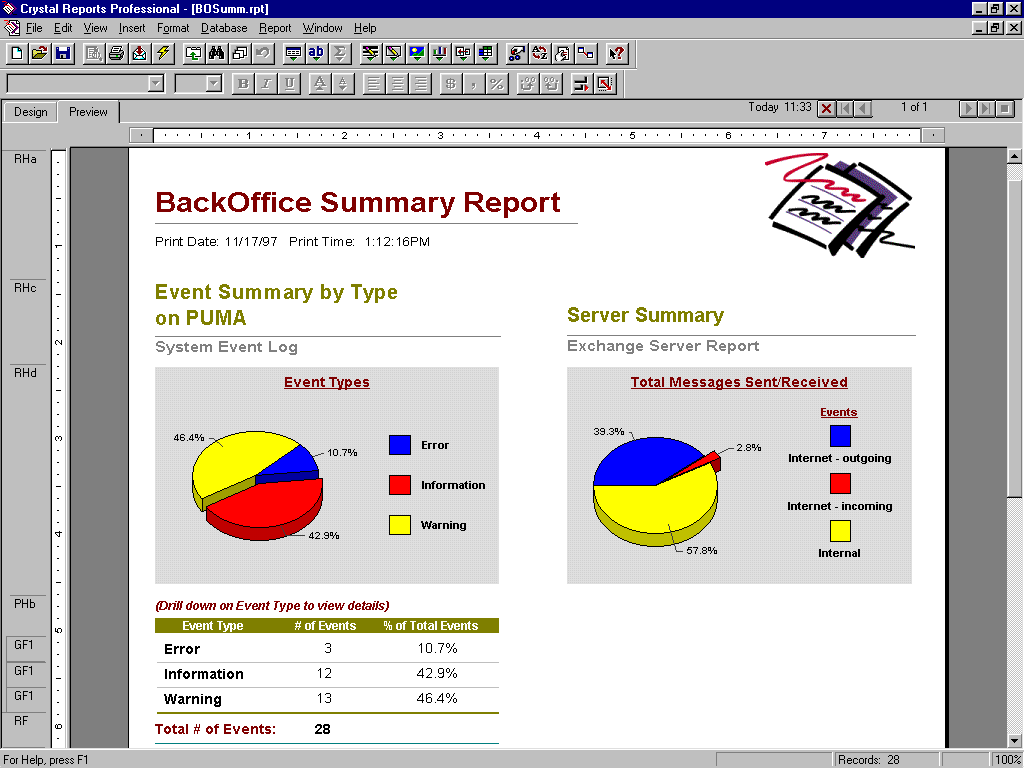The height and width of the screenshot is (768, 1024).
Task: Go to the last page arrow
Action: click(x=986, y=108)
